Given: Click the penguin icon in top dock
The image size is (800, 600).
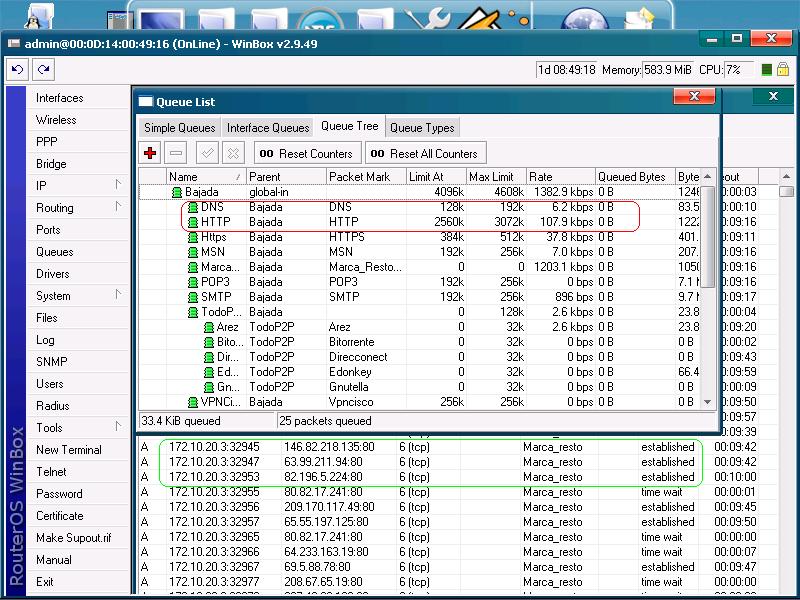Looking at the screenshot, I should (x=37, y=15).
